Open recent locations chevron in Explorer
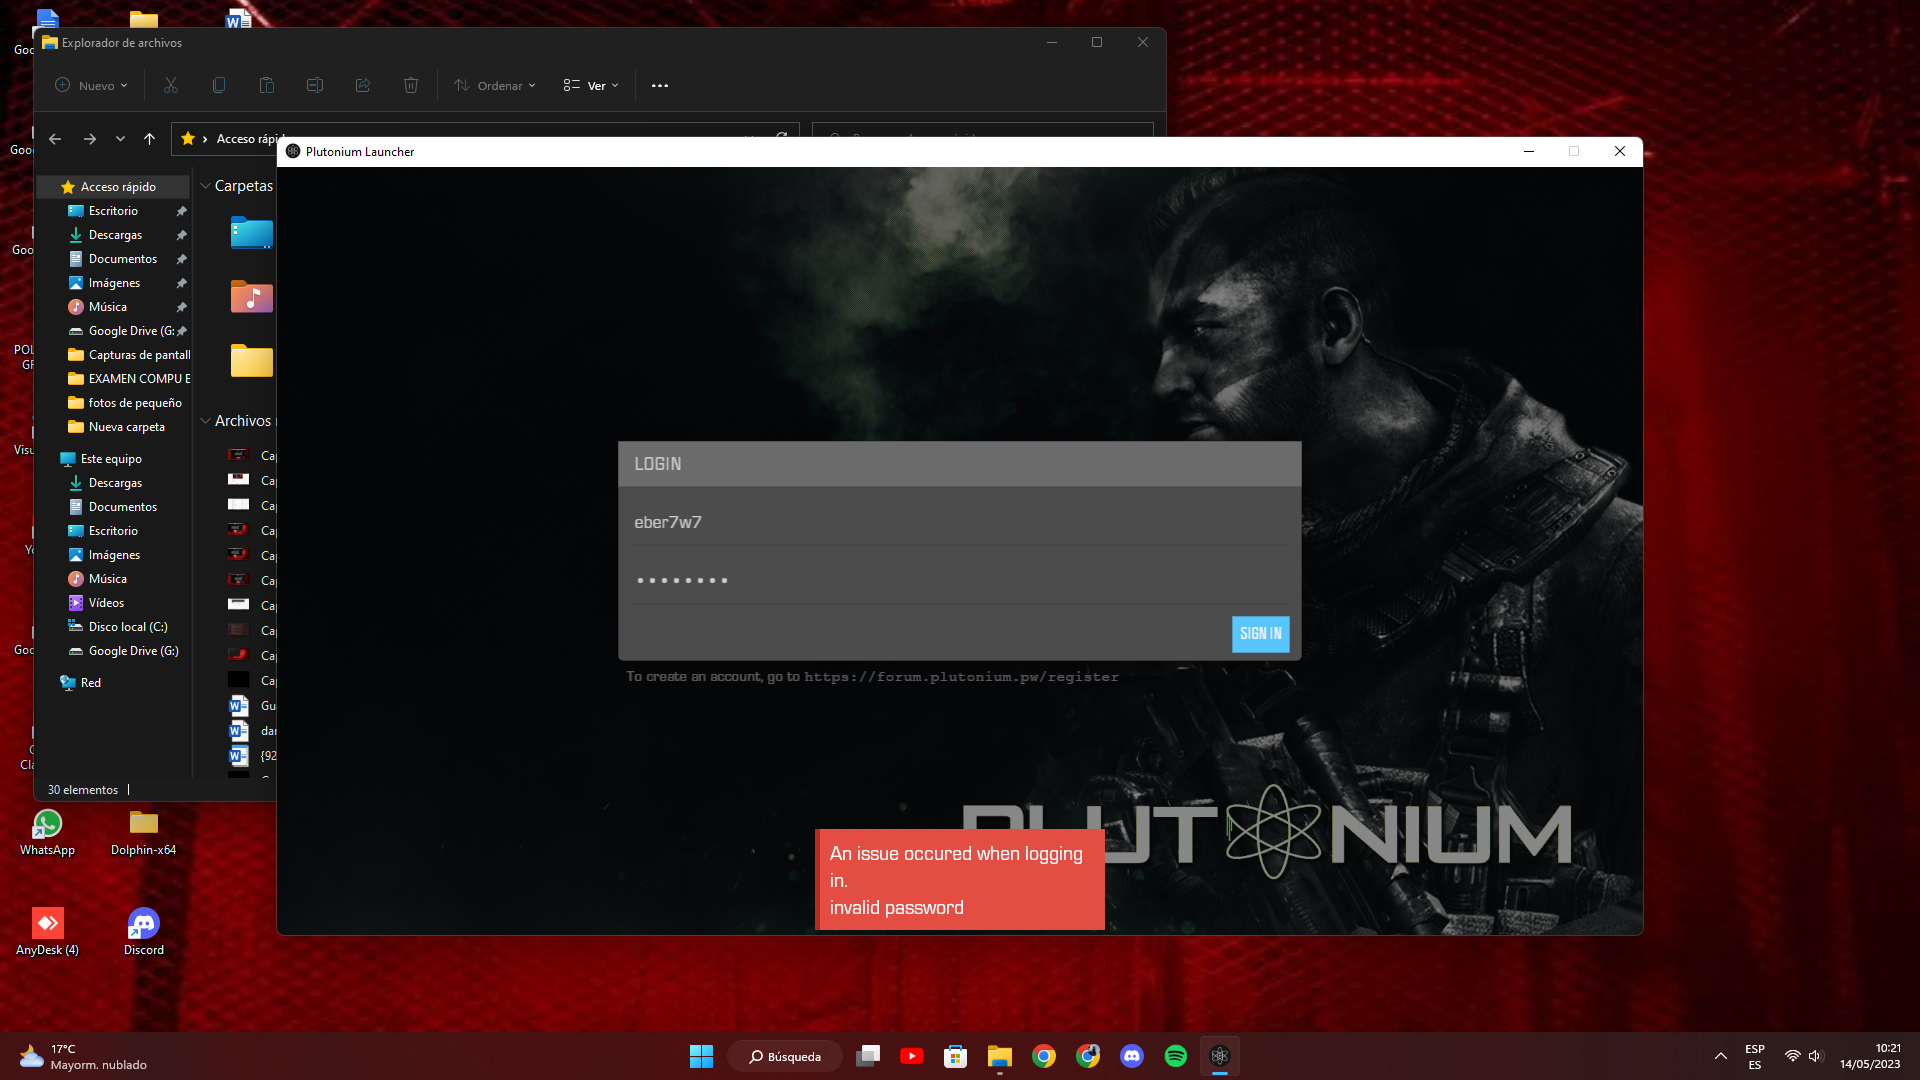This screenshot has height=1080, width=1920. pyautogui.click(x=120, y=139)
